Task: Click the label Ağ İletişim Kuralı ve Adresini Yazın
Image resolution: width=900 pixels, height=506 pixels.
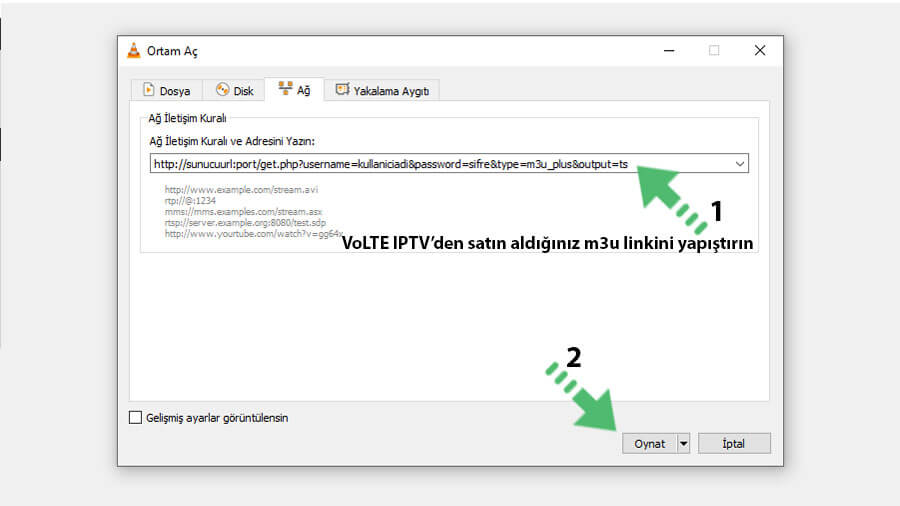Action: tap(232, 141)
